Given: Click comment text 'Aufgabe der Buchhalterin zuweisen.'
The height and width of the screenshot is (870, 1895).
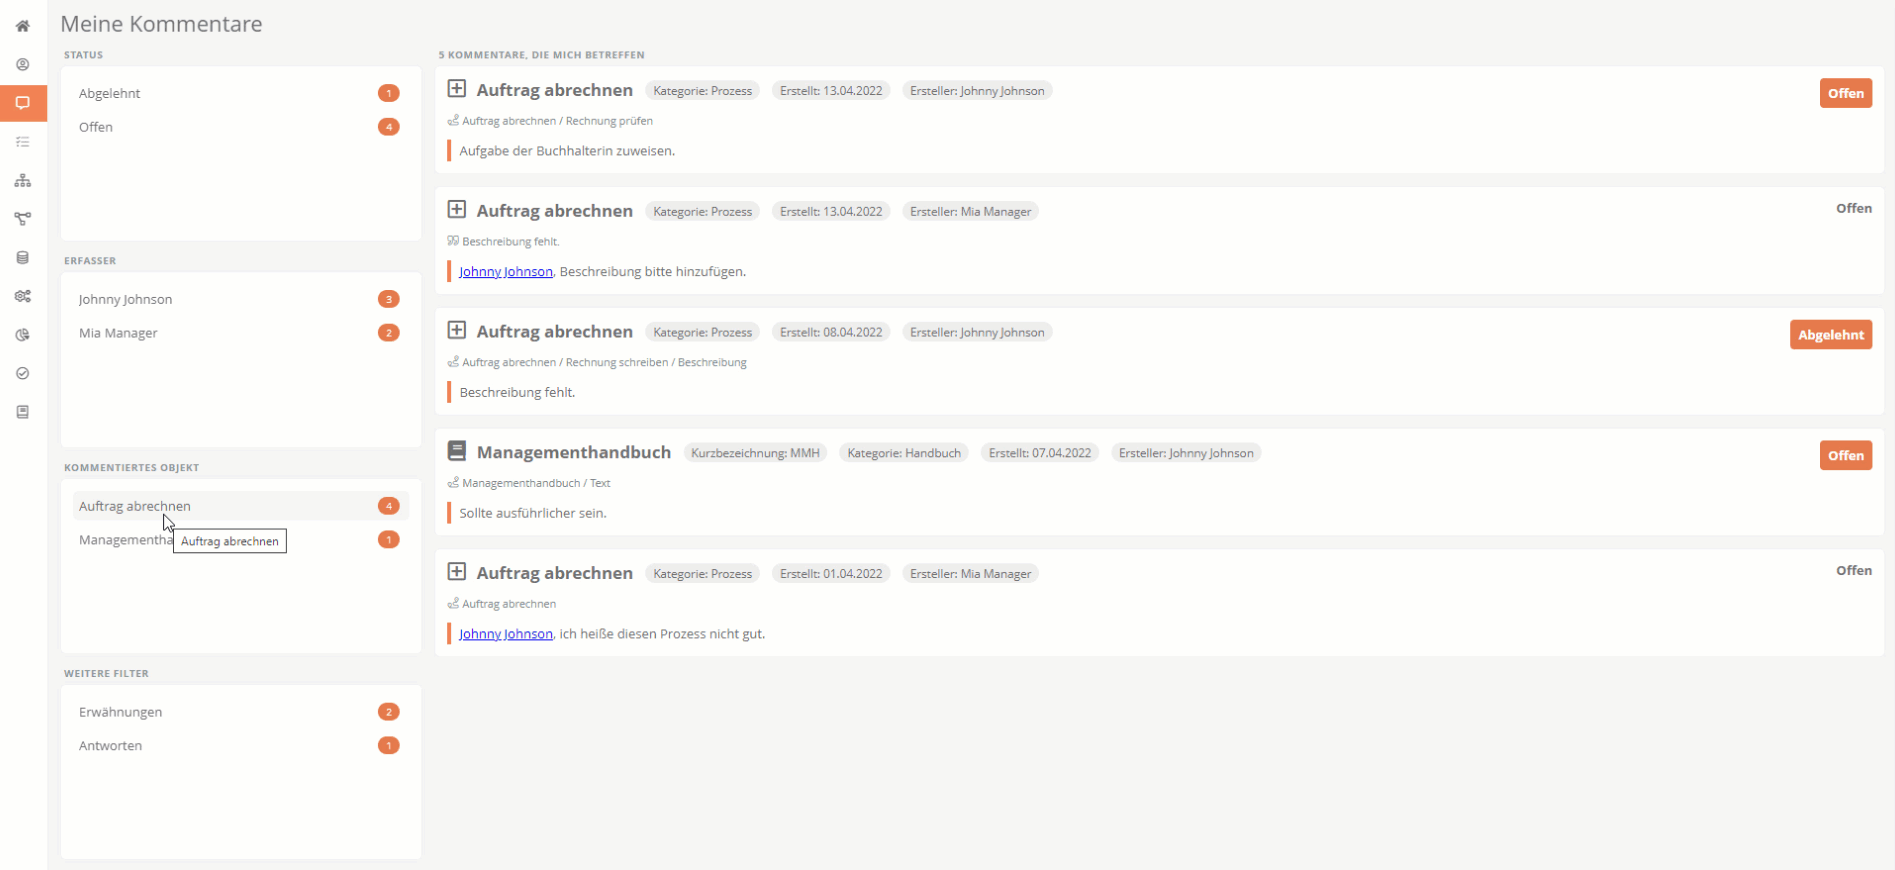Looking at the screenshot, I should (567, 151).
